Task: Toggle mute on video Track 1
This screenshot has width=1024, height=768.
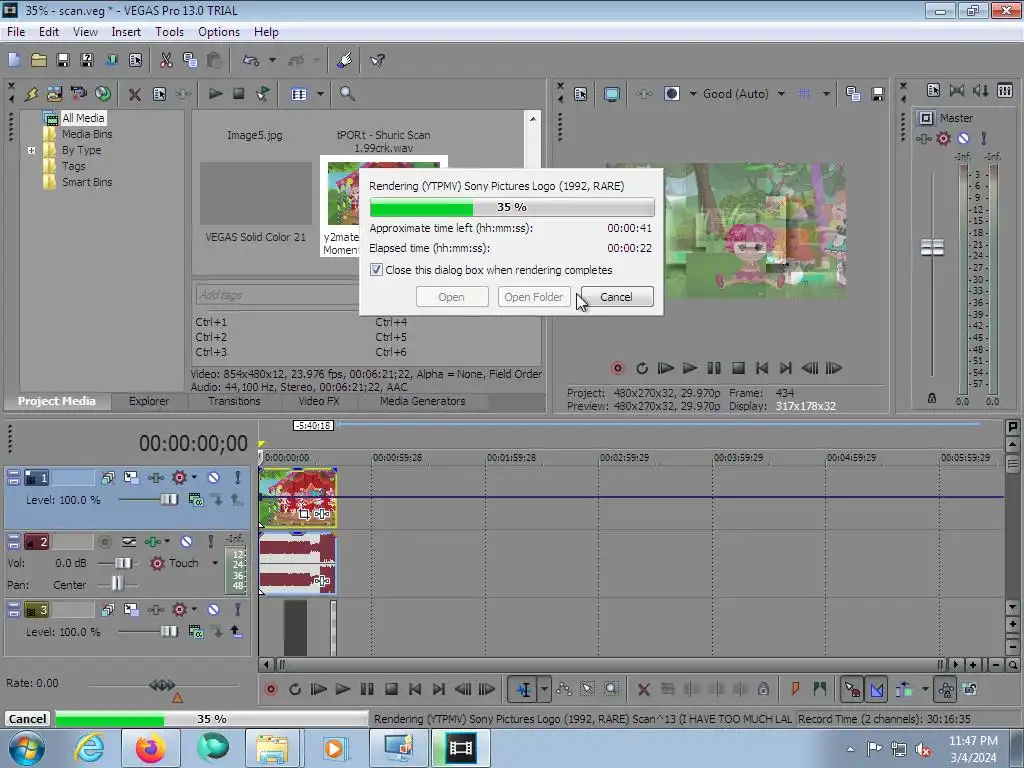Action: coord(214,477)
